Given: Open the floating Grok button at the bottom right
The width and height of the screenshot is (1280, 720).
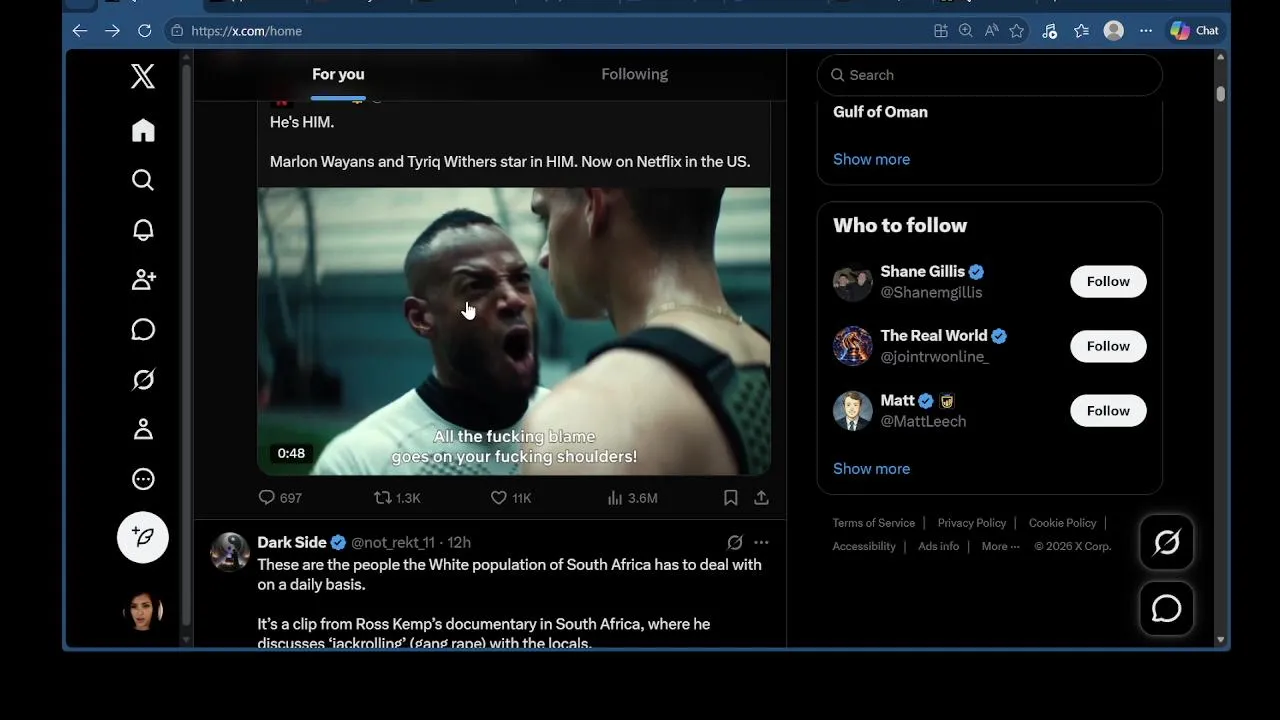Looking at the screenshot, I should click(x=1167, y=542).
